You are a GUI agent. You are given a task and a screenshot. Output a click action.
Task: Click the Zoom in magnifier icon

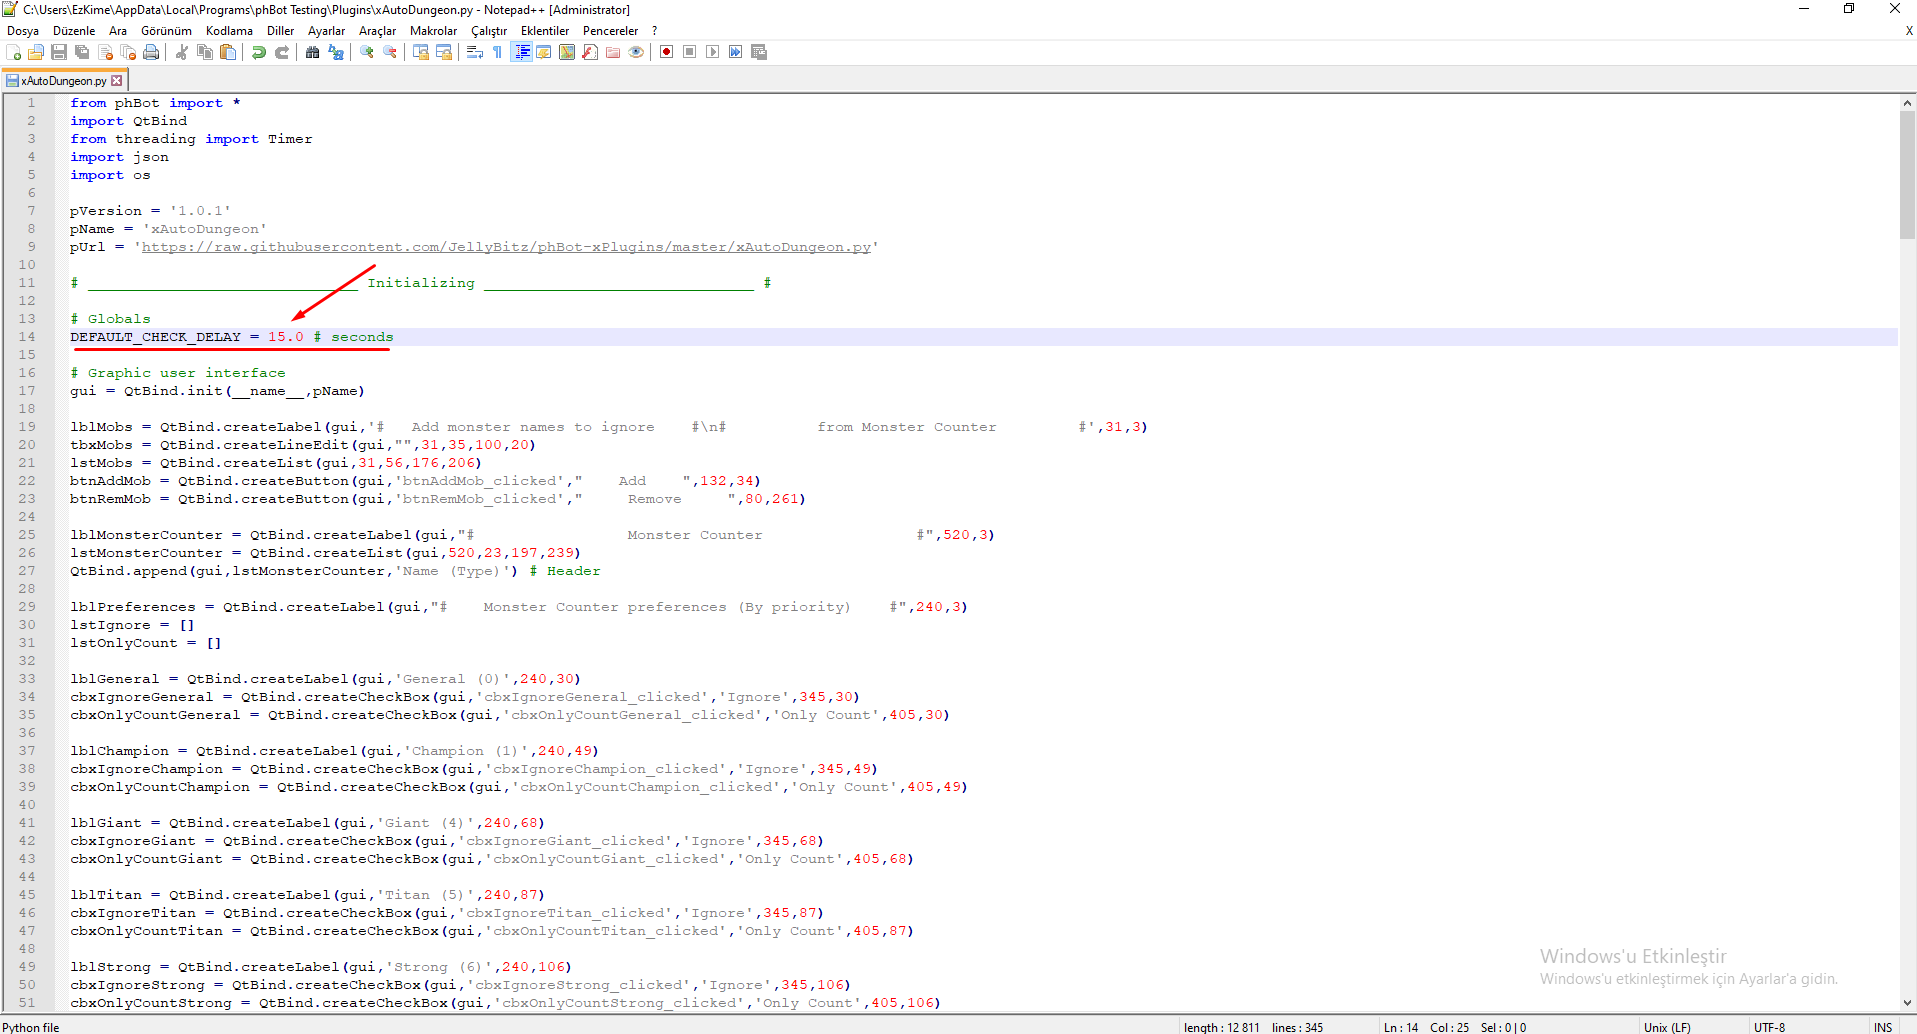[x=367, y=52]
